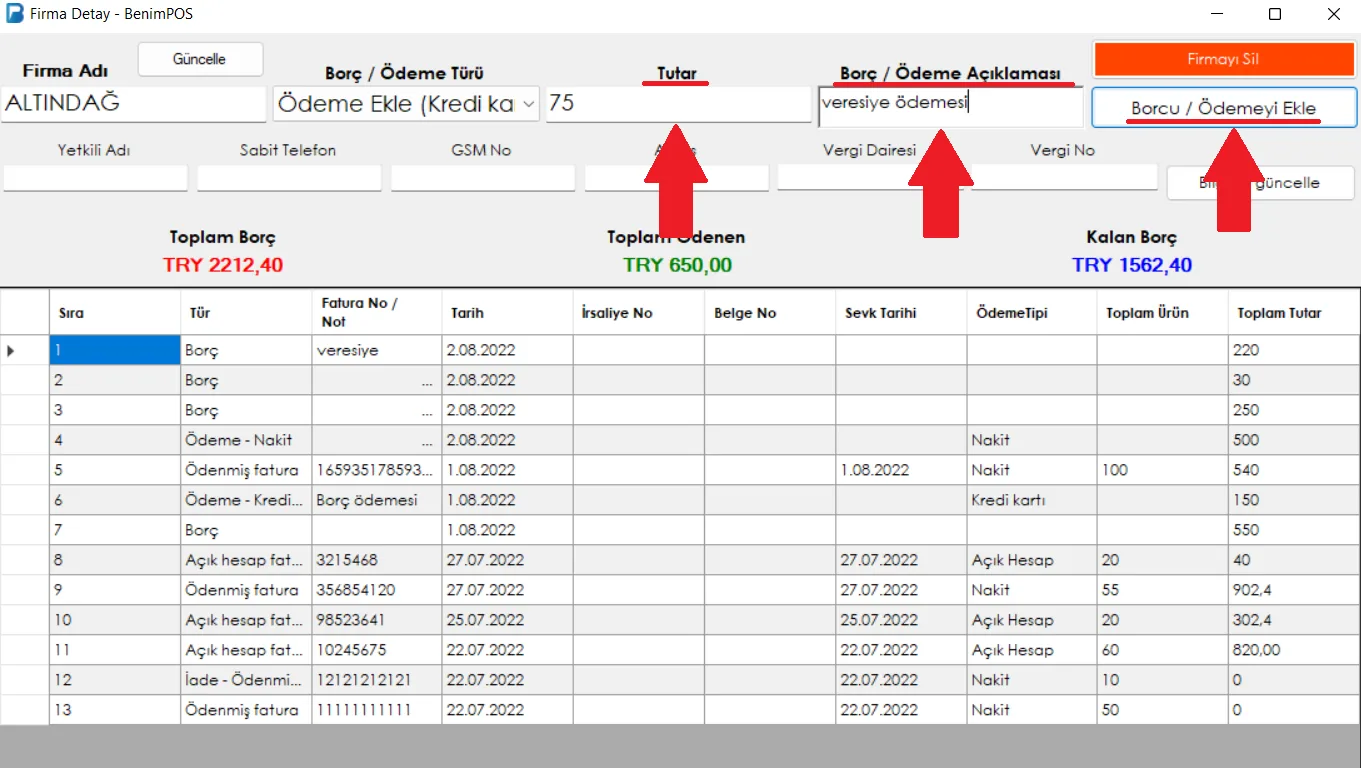Click the Tarih column header
This screenshot has width=1361, height=768.
[x=508, y=313]
